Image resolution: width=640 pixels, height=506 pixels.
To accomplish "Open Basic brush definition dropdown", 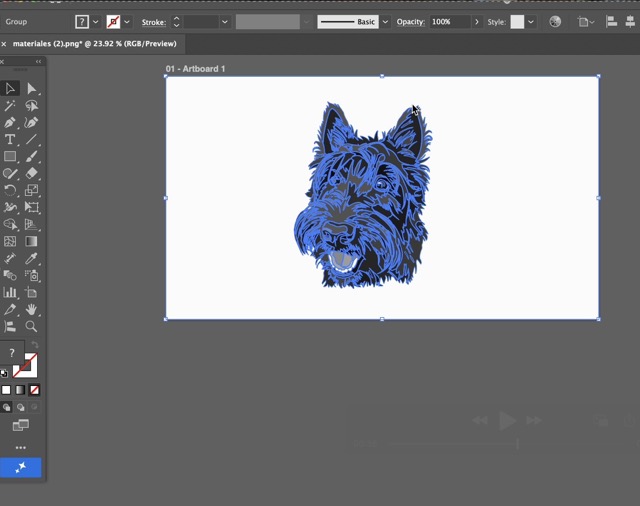I will [x=385, y=22].
